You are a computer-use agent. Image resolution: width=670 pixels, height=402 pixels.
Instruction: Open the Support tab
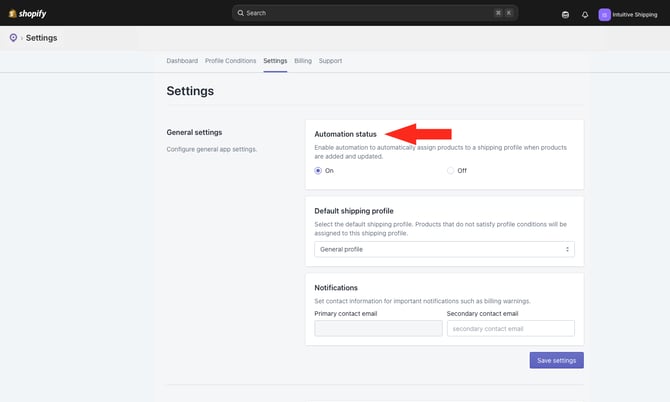click(330, 61)
